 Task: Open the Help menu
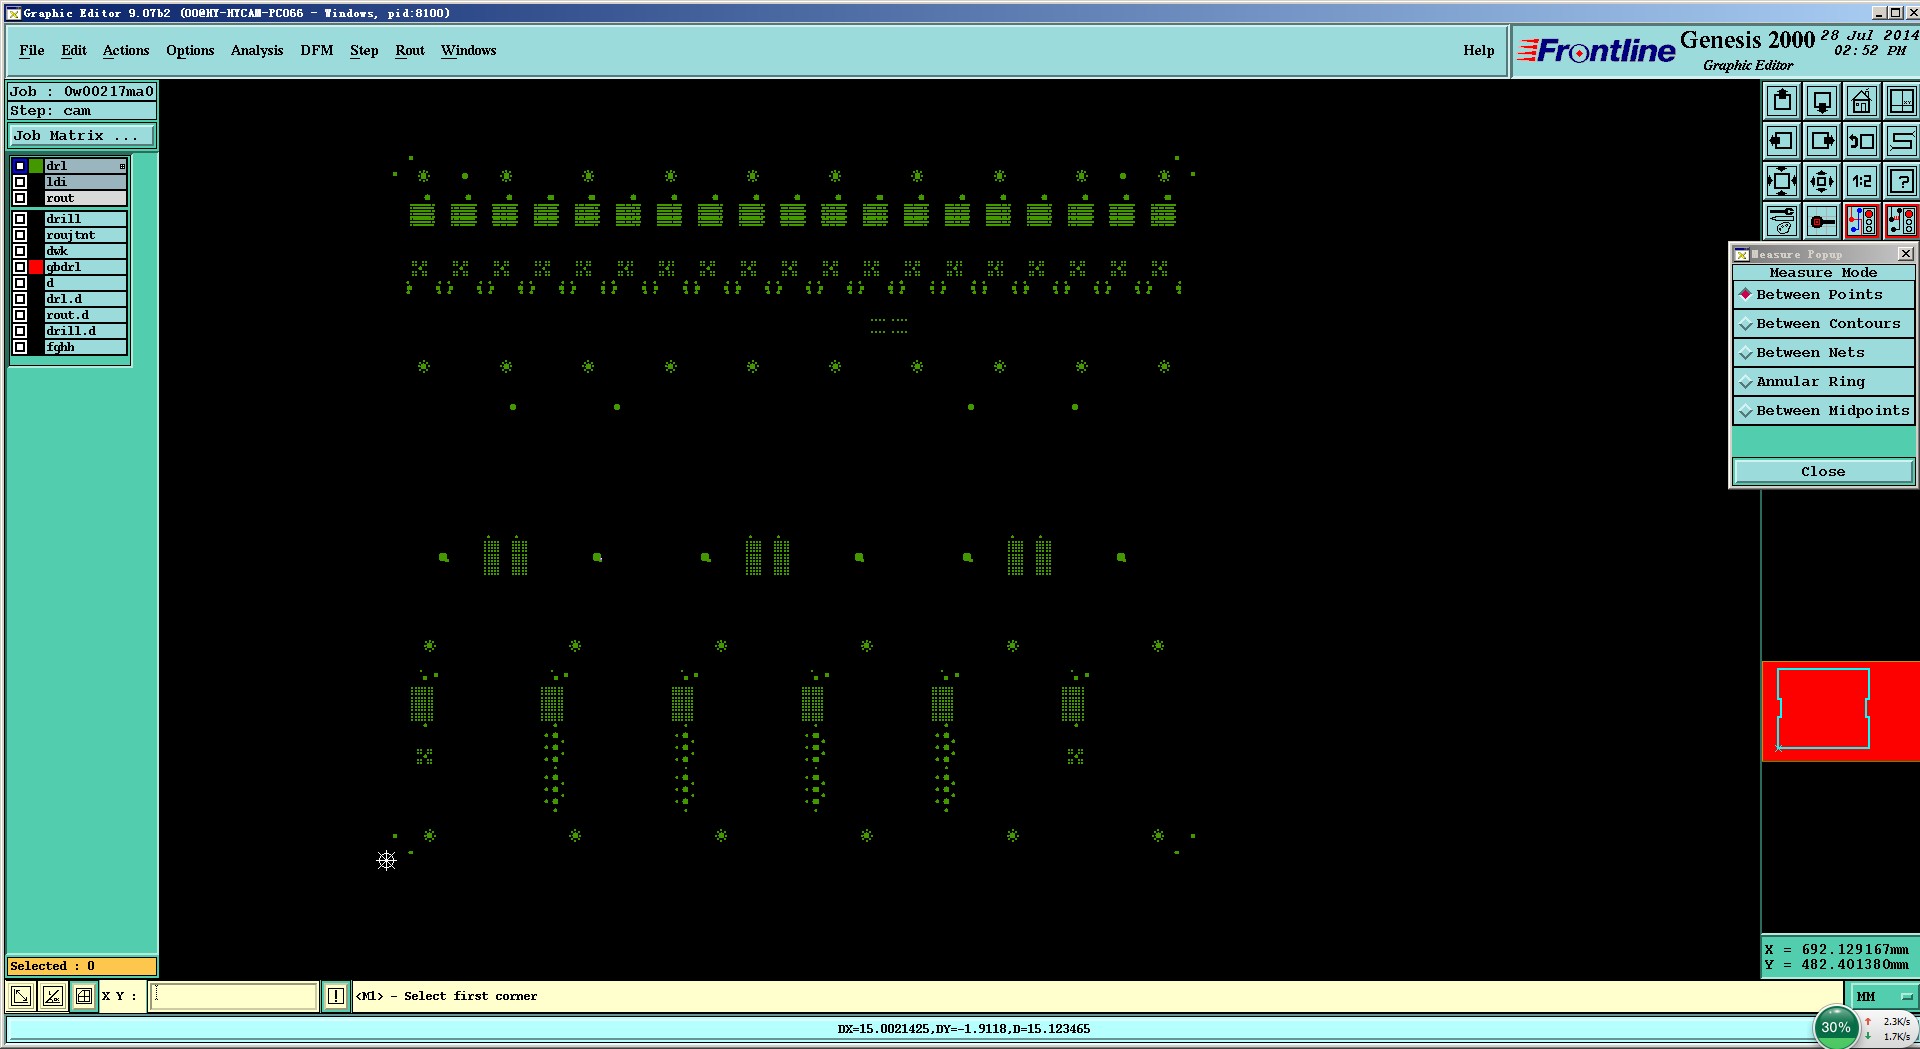tap(1479, 51)
